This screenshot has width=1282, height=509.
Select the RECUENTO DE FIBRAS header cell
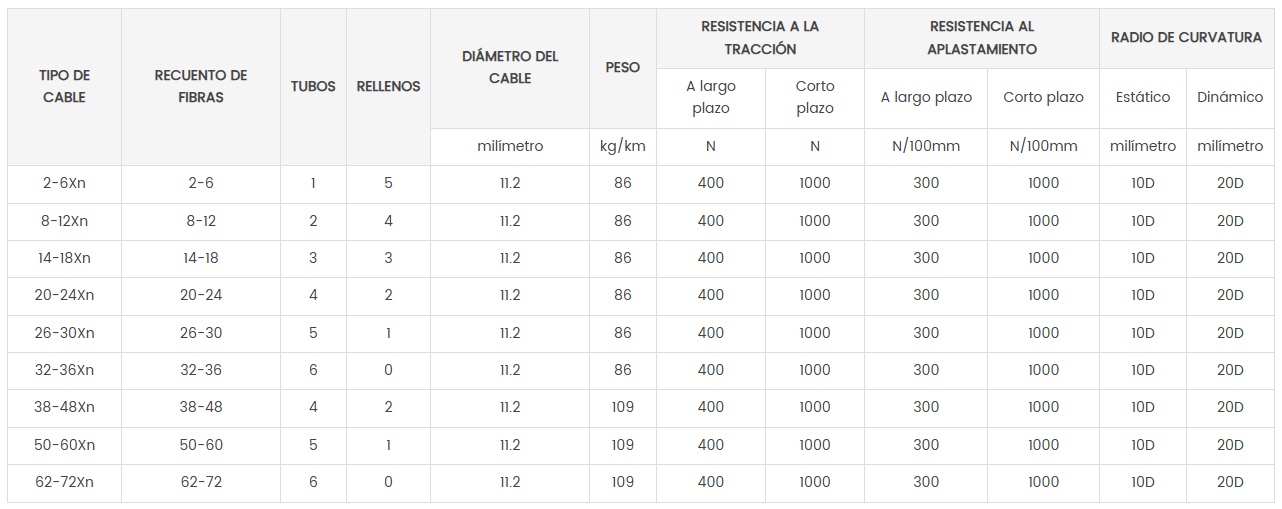point(201,87)
